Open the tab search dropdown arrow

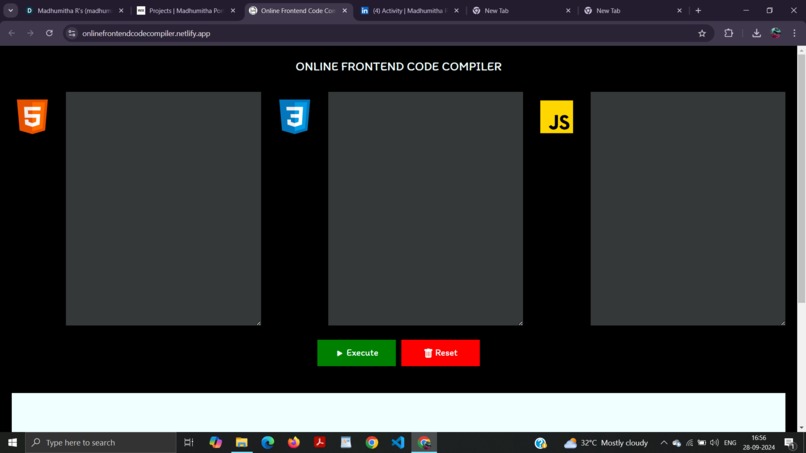pos(10,10)
